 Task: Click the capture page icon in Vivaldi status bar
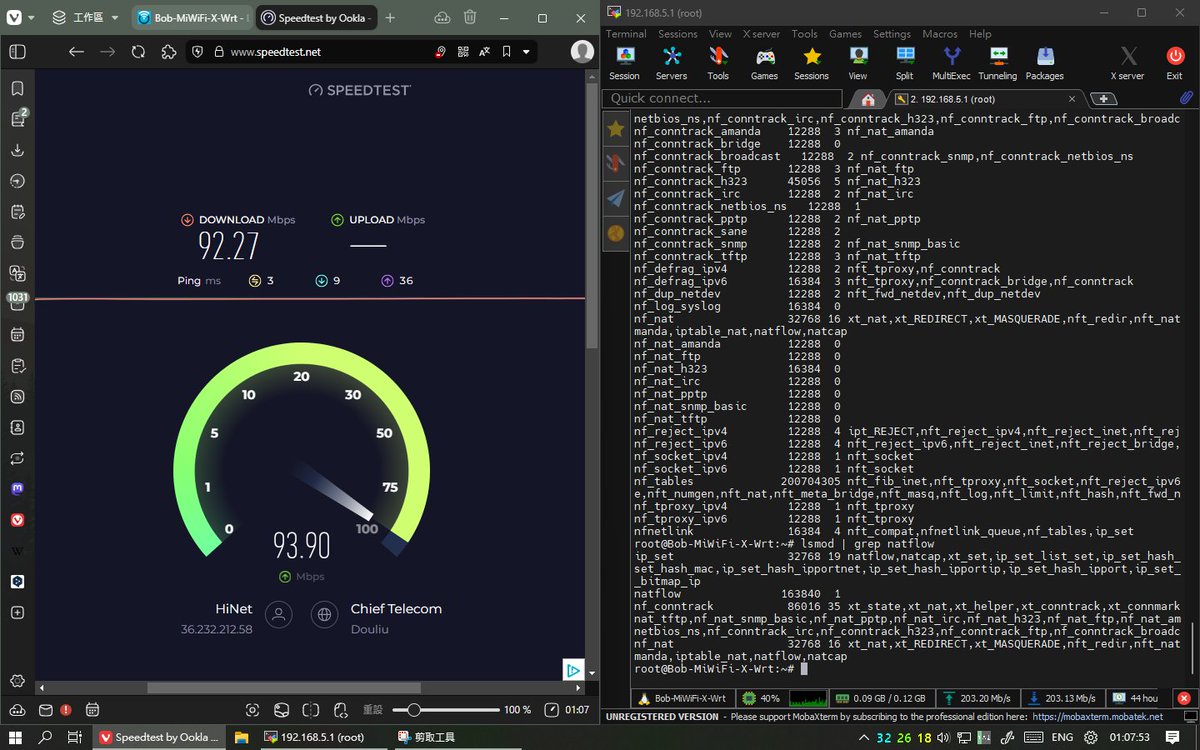tap(252, 710)
